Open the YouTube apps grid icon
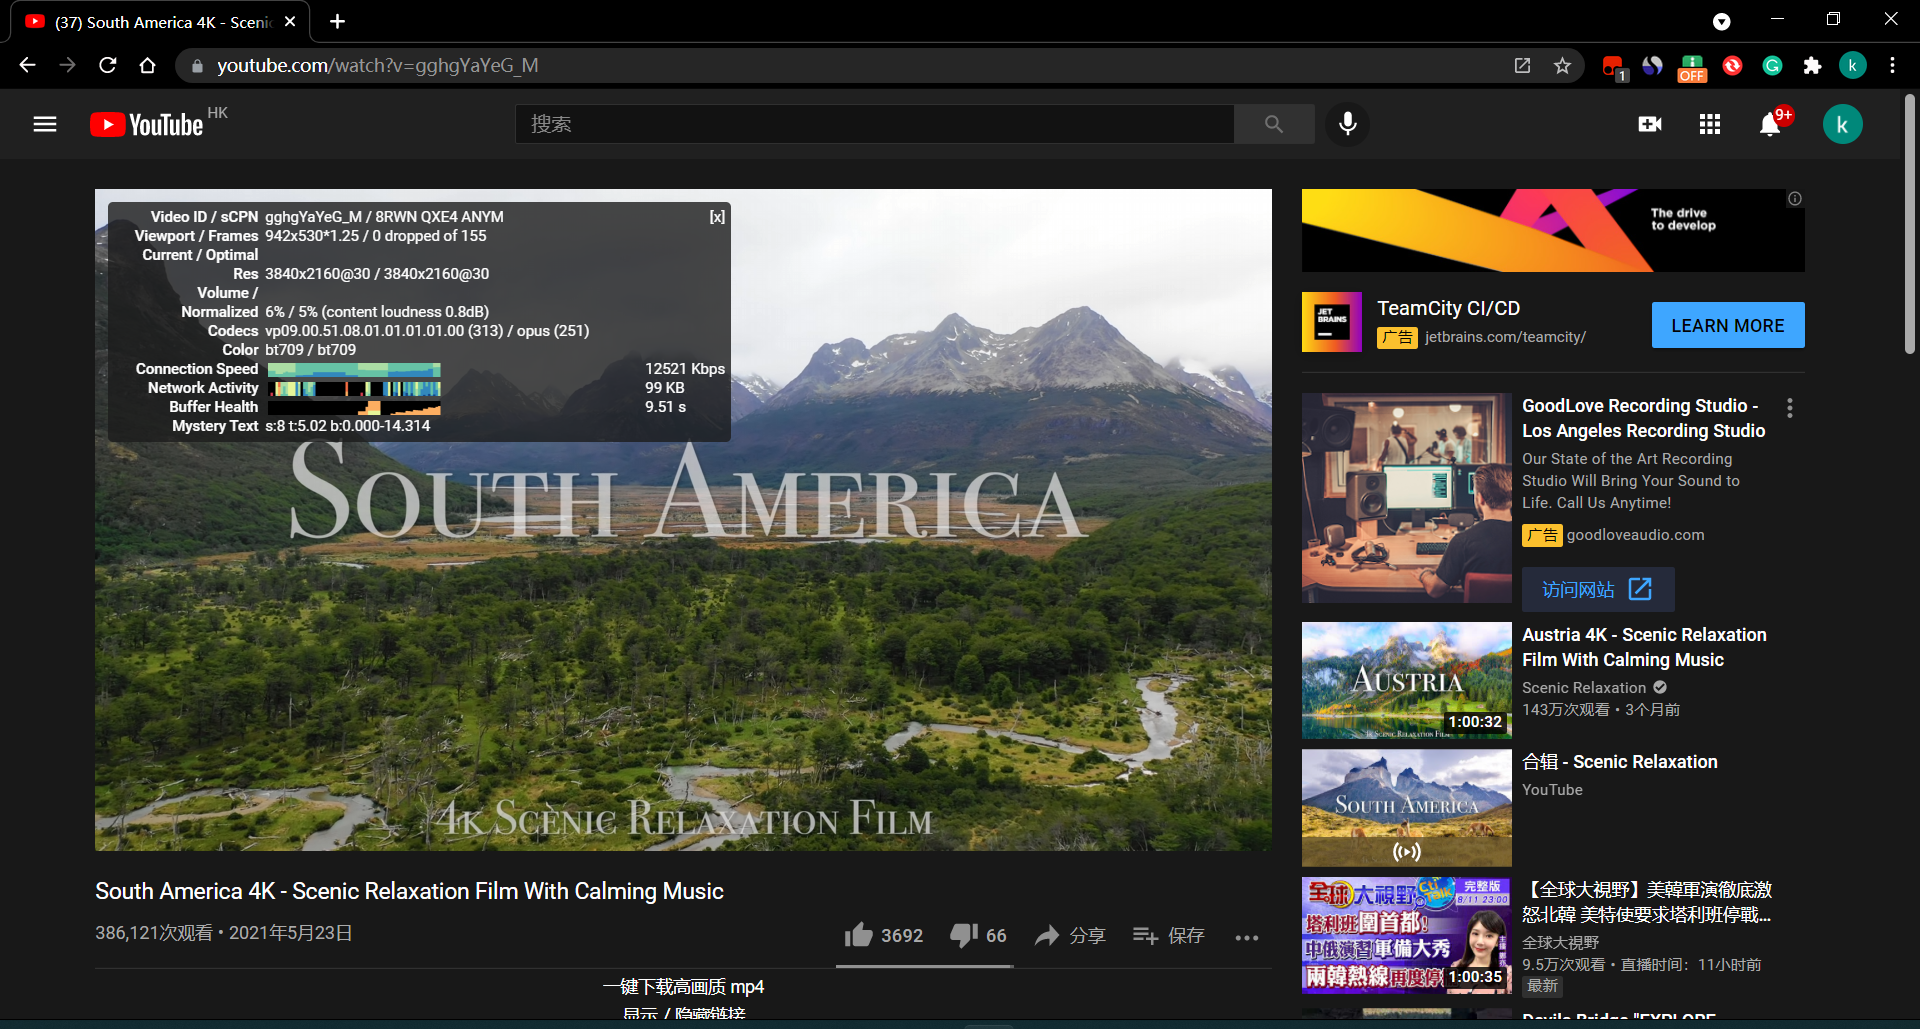Screen dimensions: 1920x1029 (1710, 124)
